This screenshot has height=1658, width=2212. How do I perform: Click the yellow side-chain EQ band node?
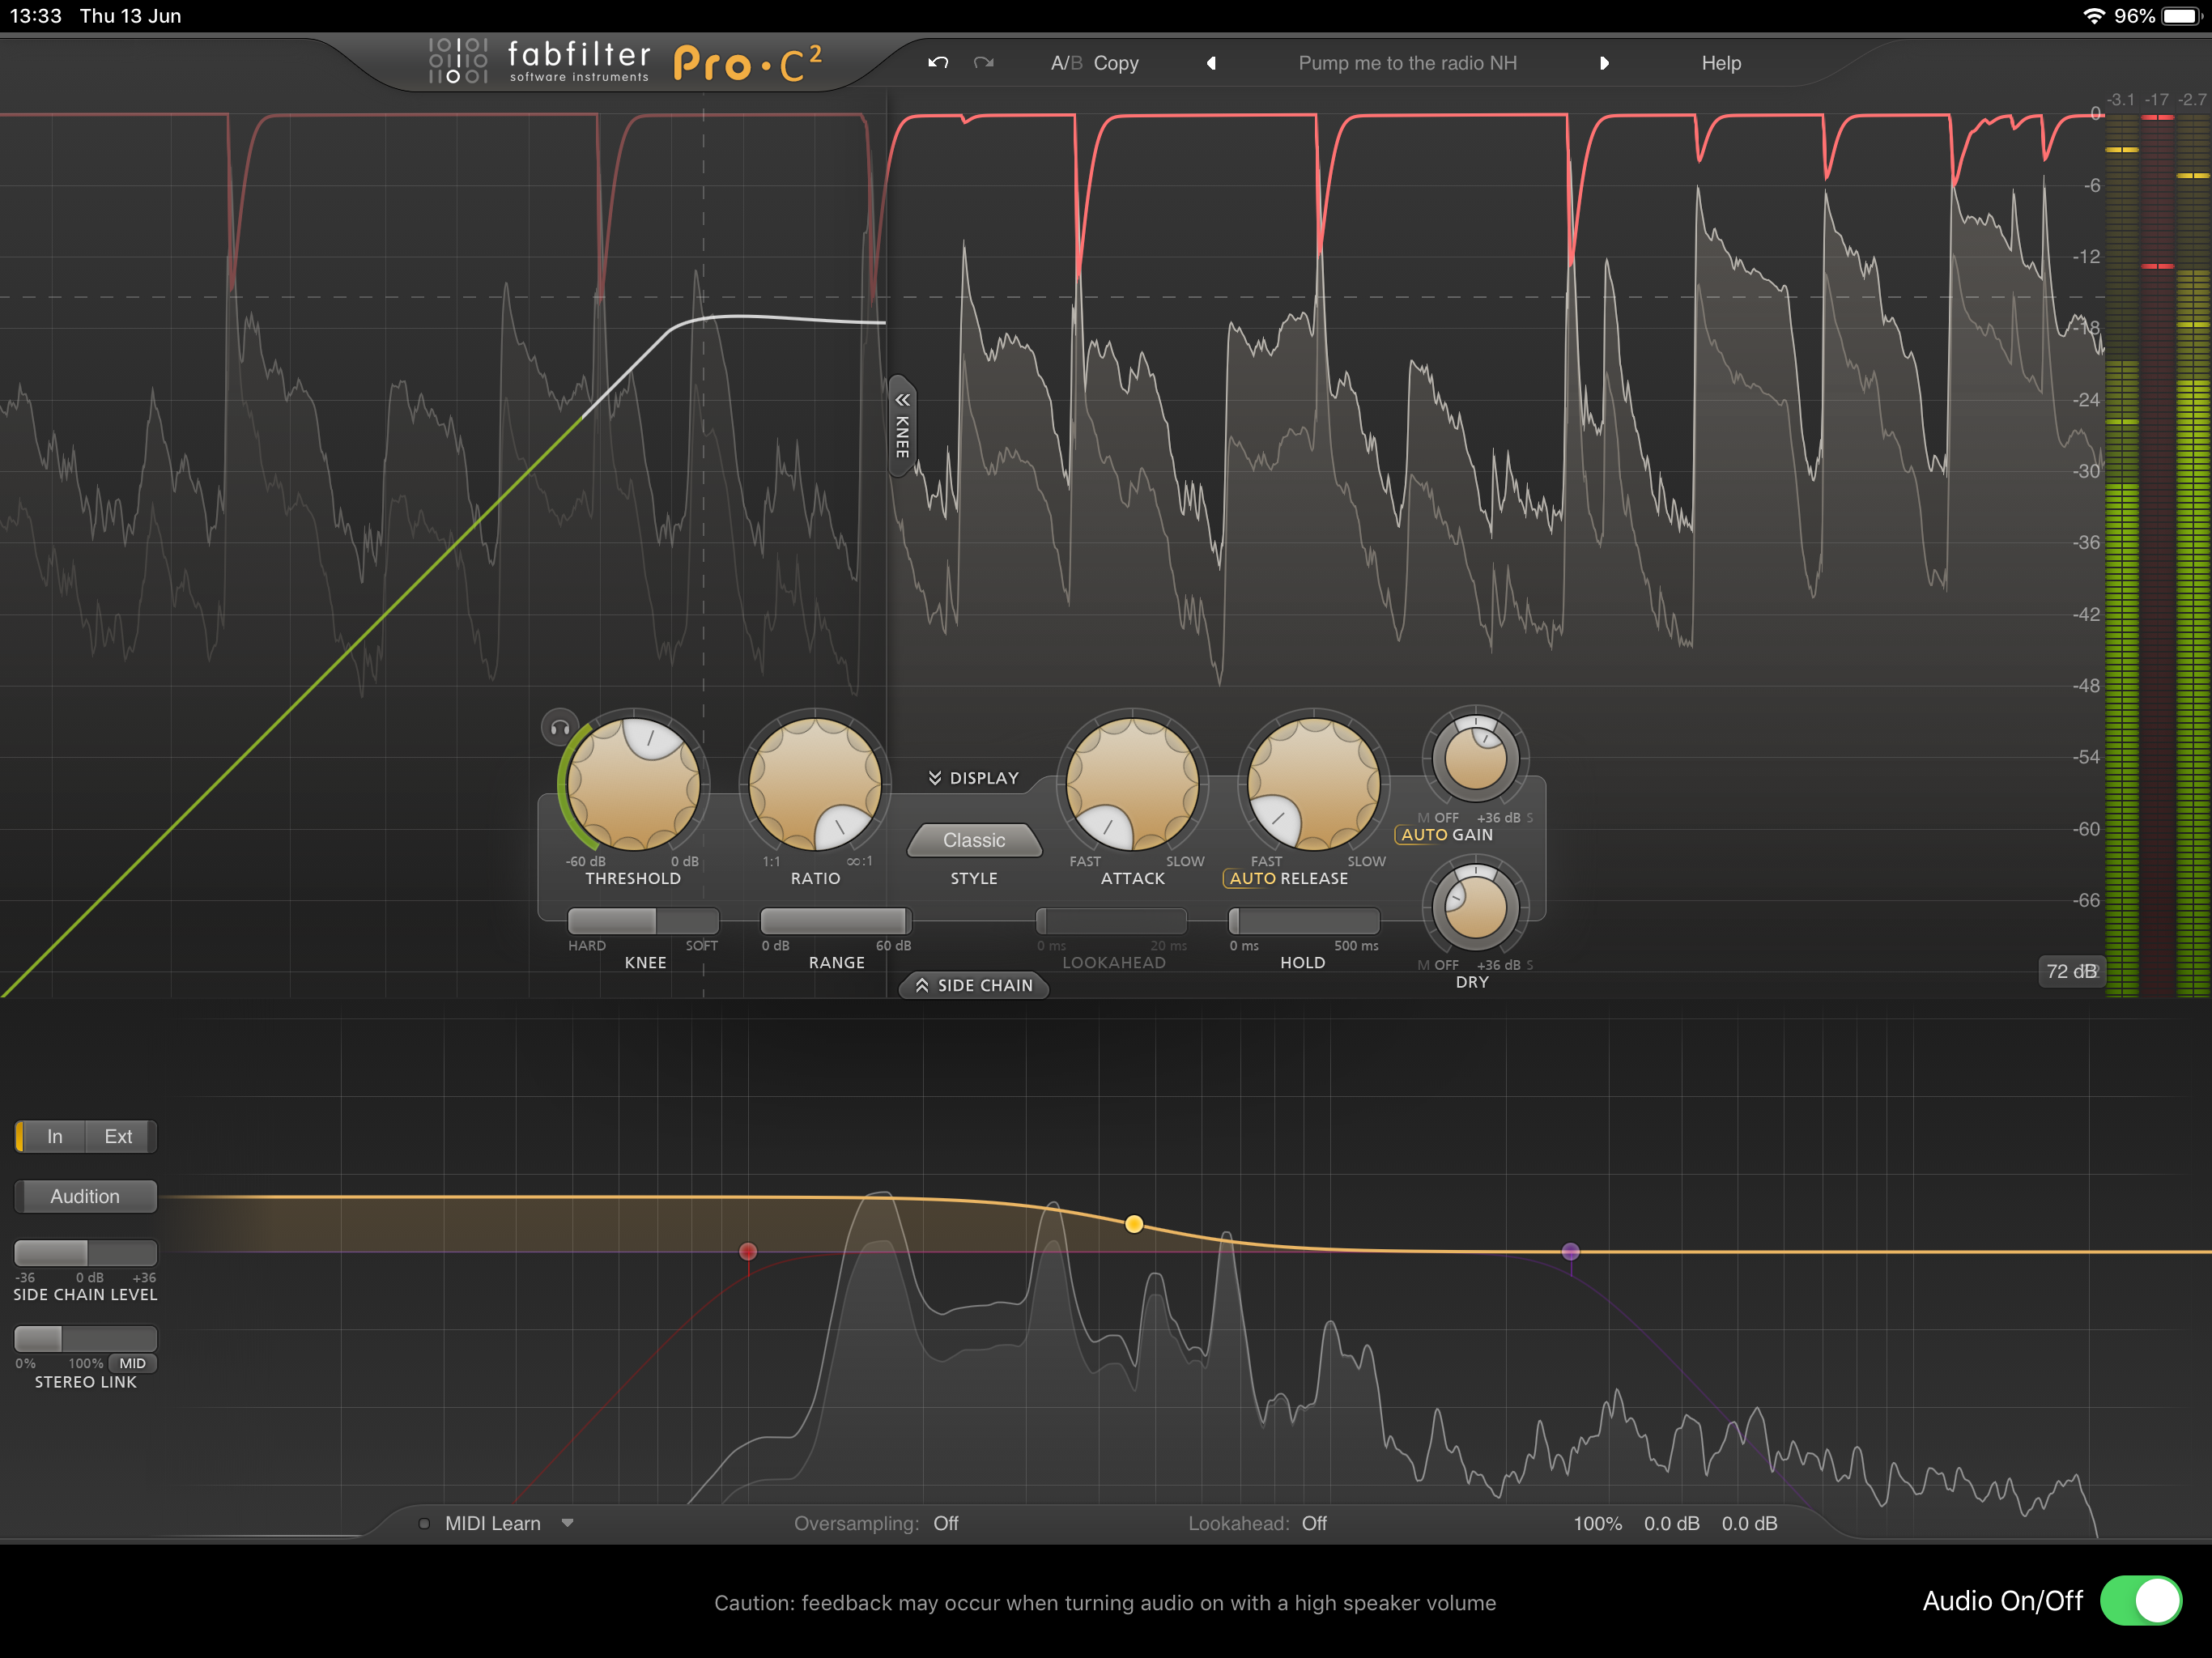tap(1133, 1224)
